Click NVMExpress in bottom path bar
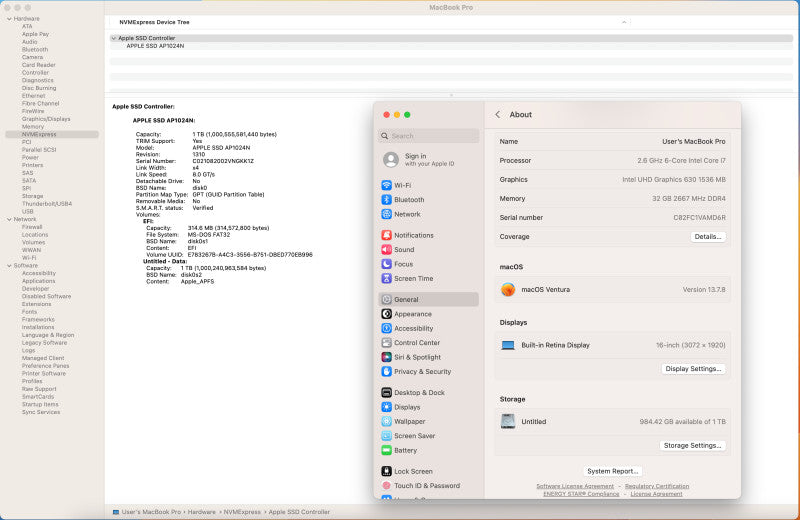The image size is (800, 520). [x=242, y=512]
